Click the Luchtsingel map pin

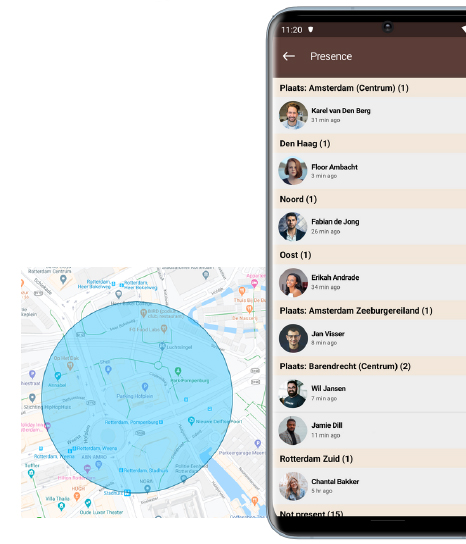[x=162, y=346]
